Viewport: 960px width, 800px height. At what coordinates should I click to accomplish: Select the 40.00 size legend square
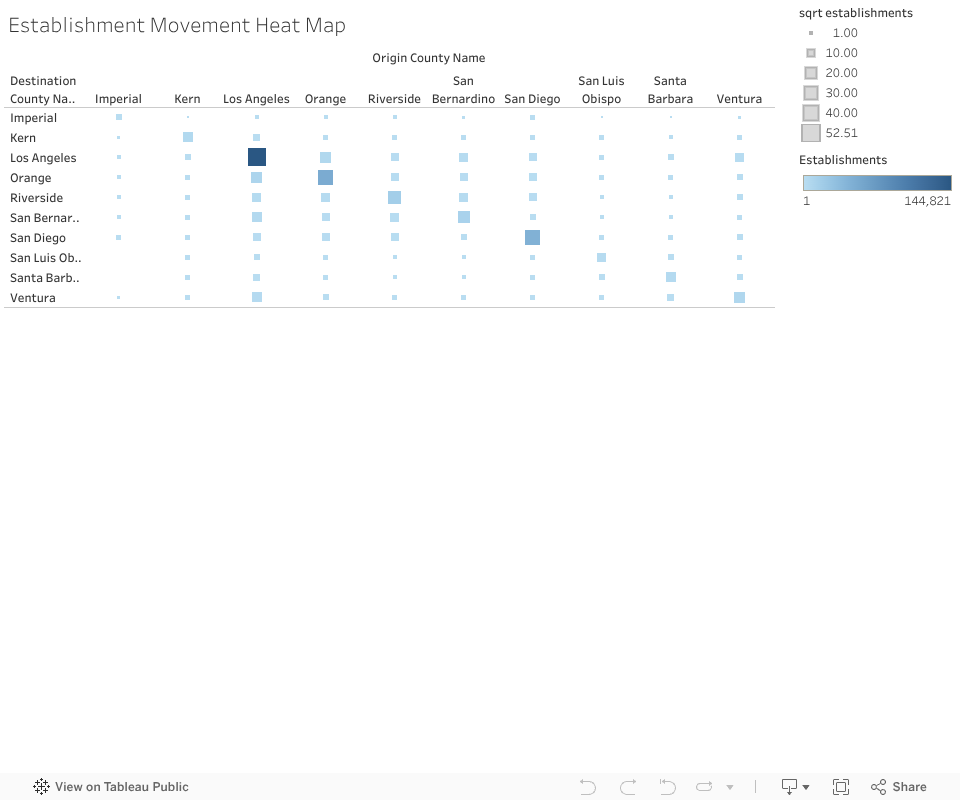[x=811, y=113]
